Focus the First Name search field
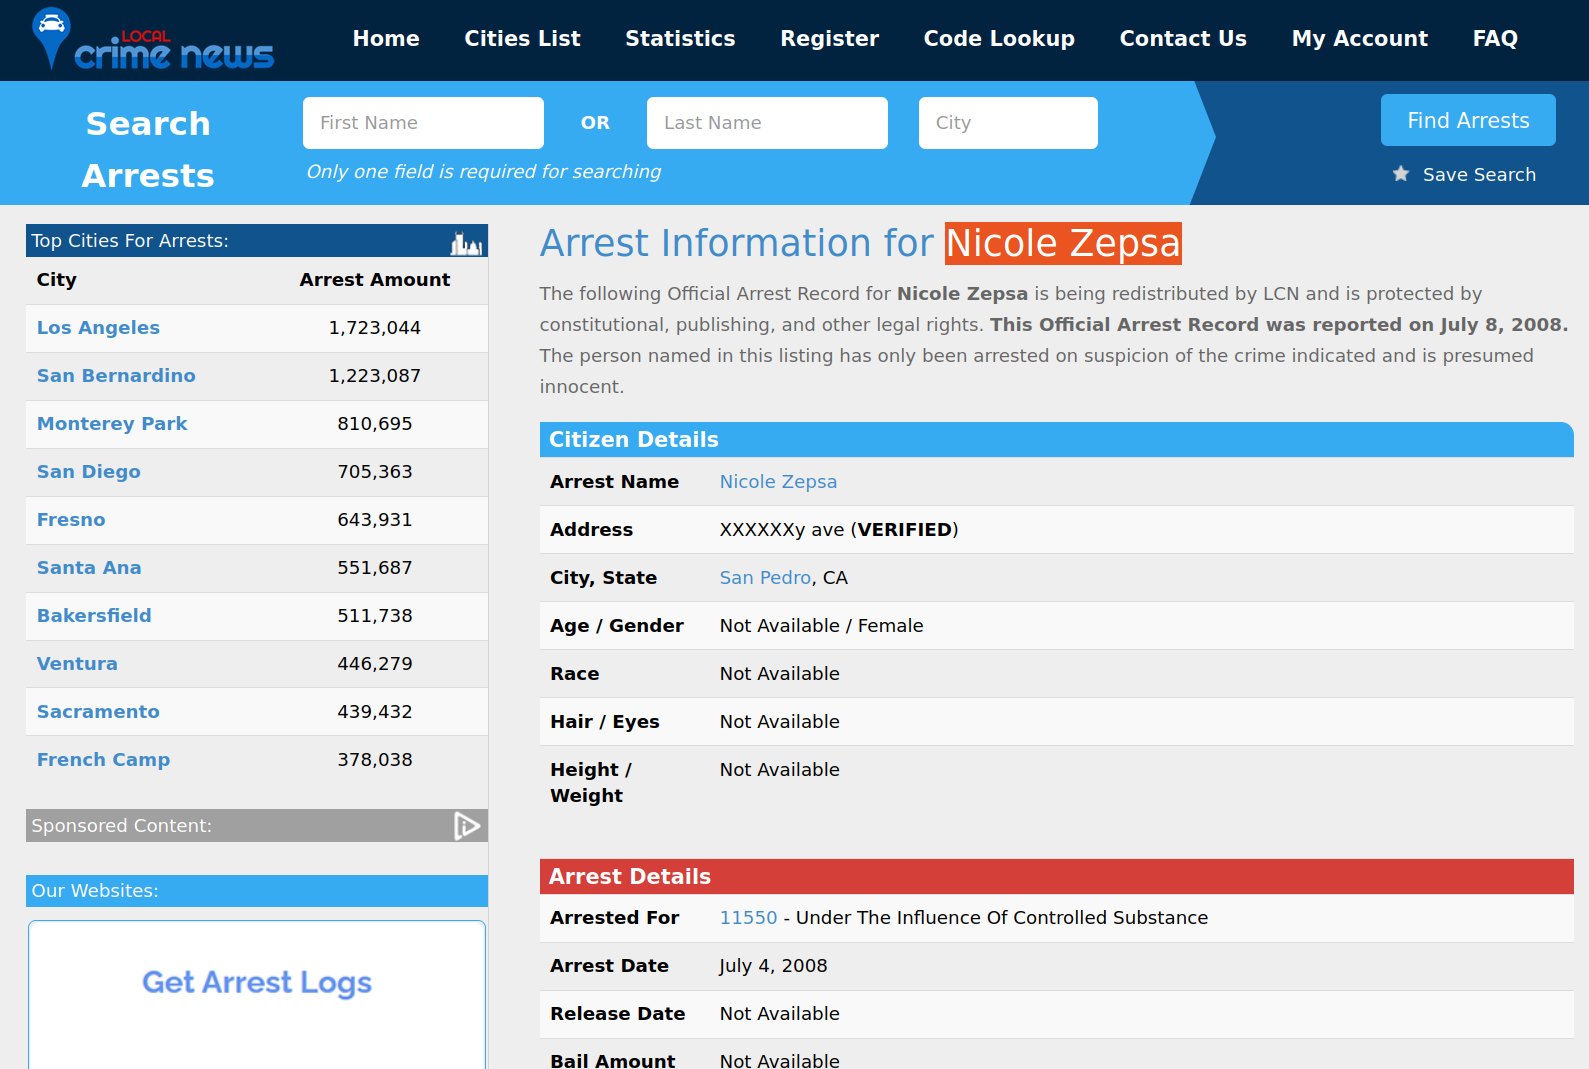Viewport: 1589px width, 1069px height. [423, 123]
